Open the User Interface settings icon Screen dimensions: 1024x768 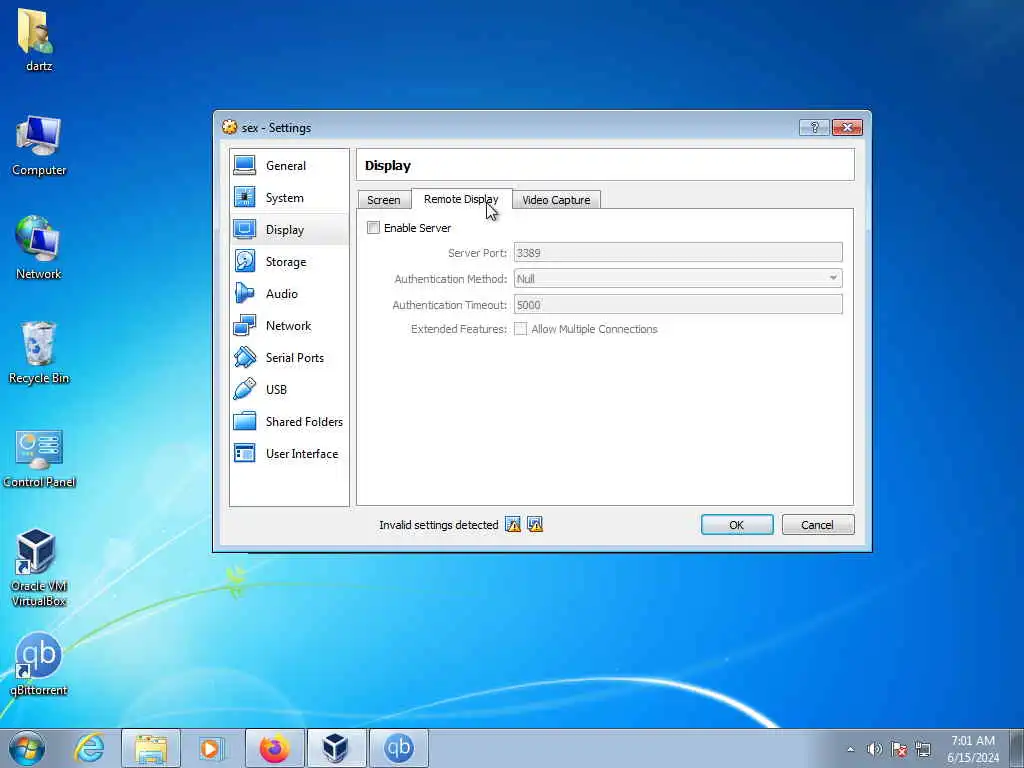click(245, 453)
